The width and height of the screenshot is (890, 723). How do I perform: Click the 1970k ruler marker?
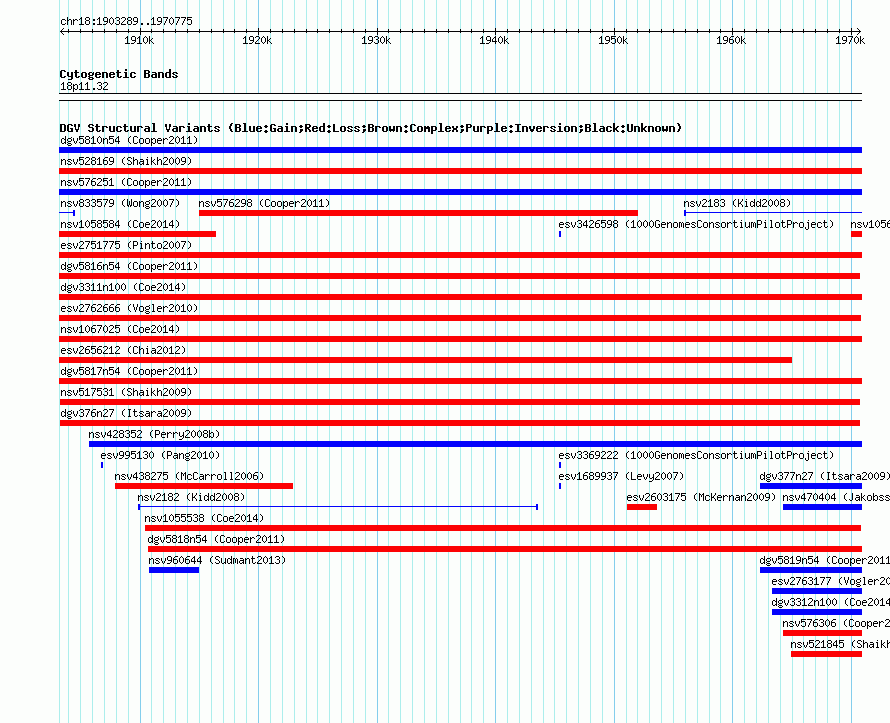850,40
